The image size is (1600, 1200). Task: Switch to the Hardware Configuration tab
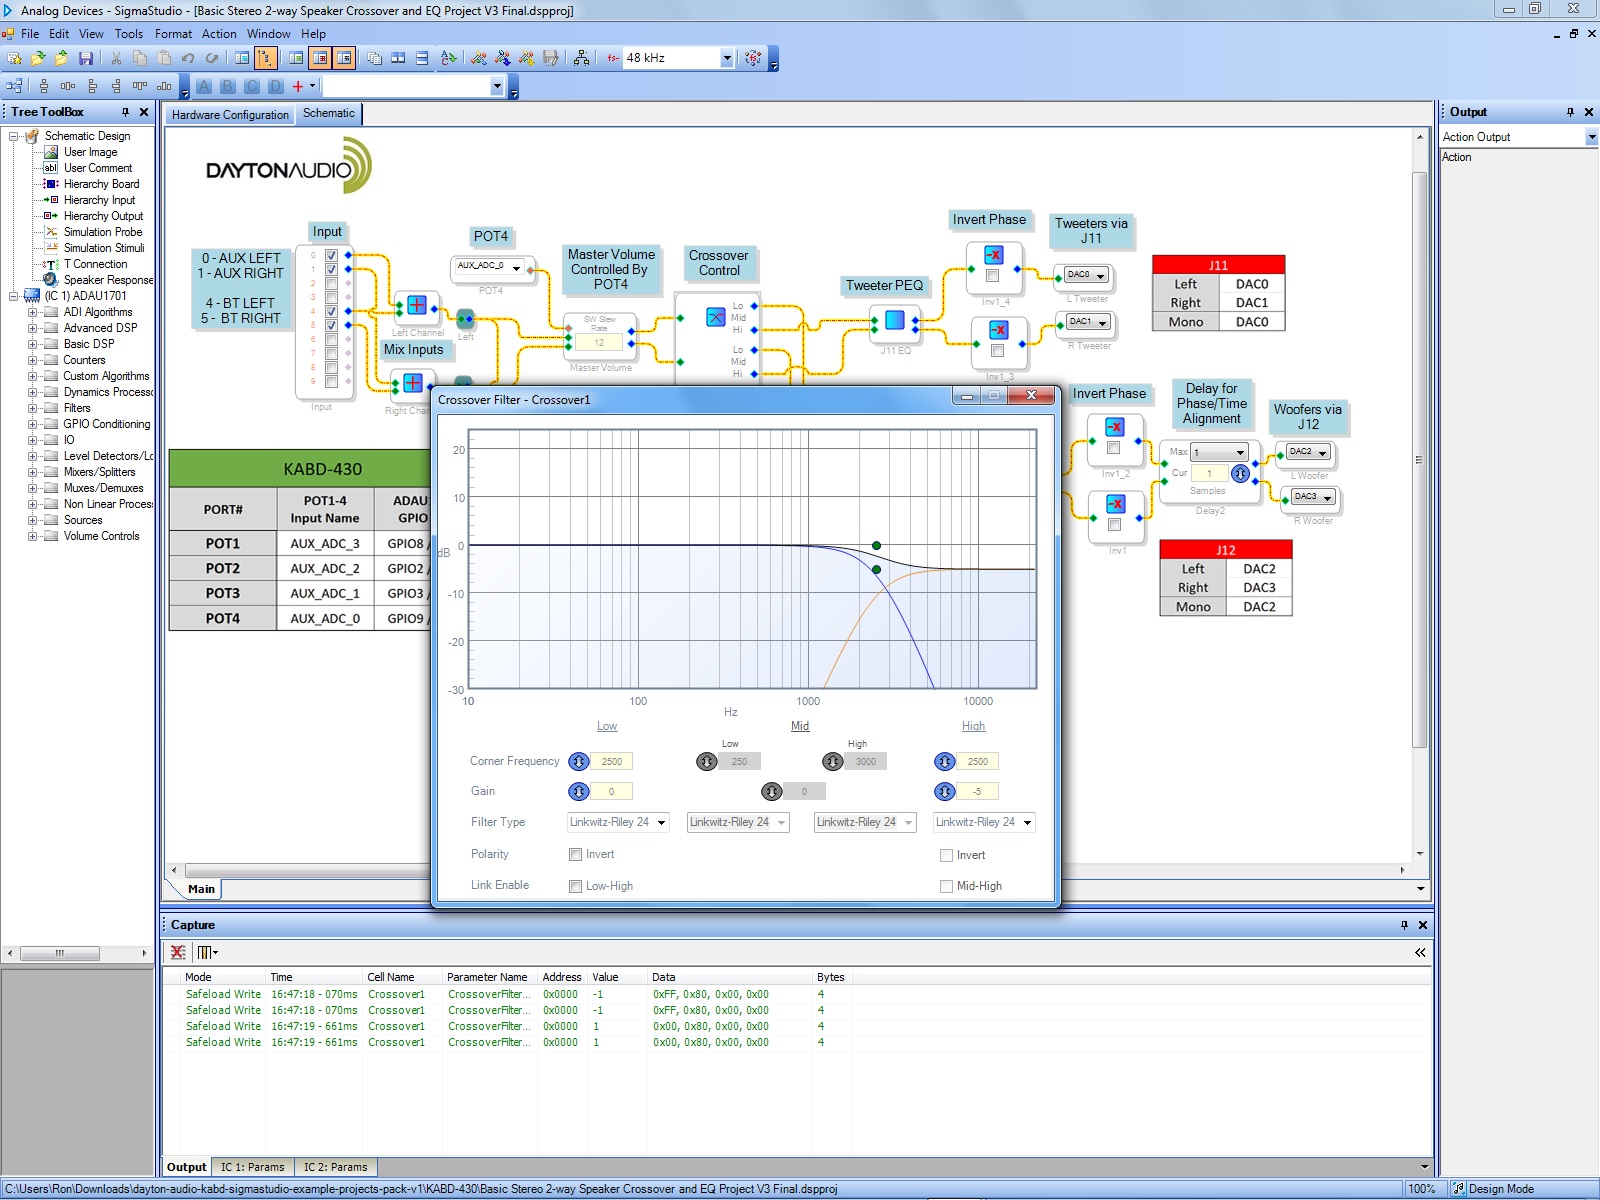pos(230,115)
